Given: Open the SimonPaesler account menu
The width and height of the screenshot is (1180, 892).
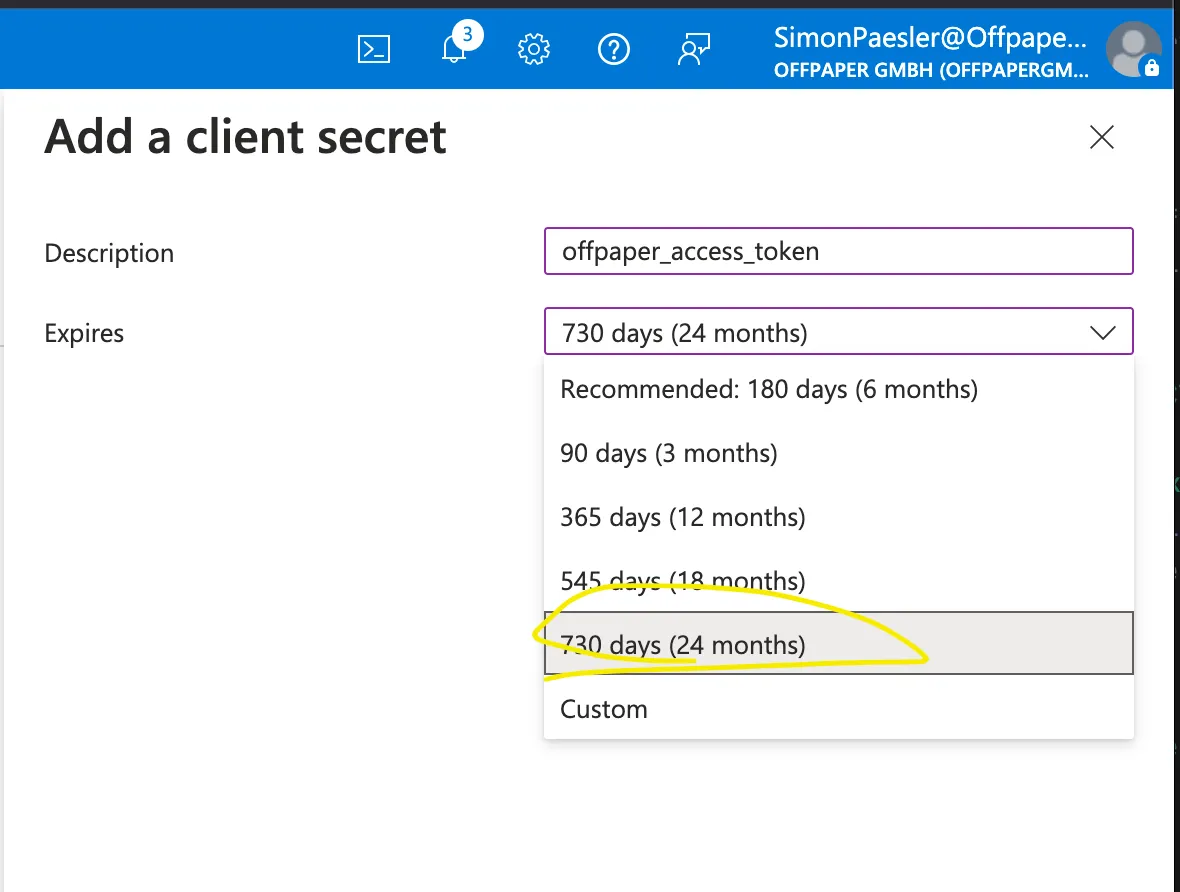Looking at the screenshot, I should pyautogui.click(x=931, y=38).
